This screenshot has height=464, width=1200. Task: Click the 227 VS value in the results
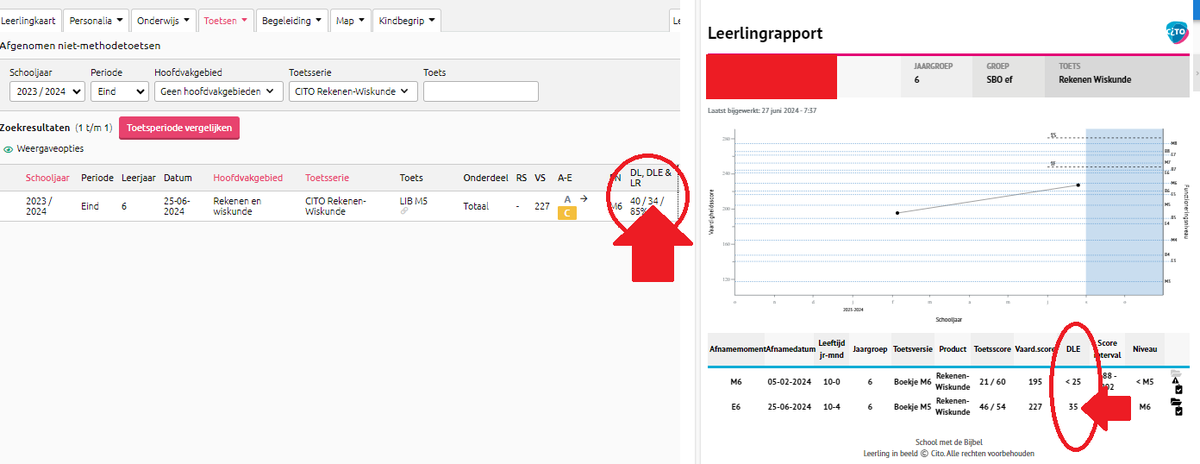click(x=543, y=207)
